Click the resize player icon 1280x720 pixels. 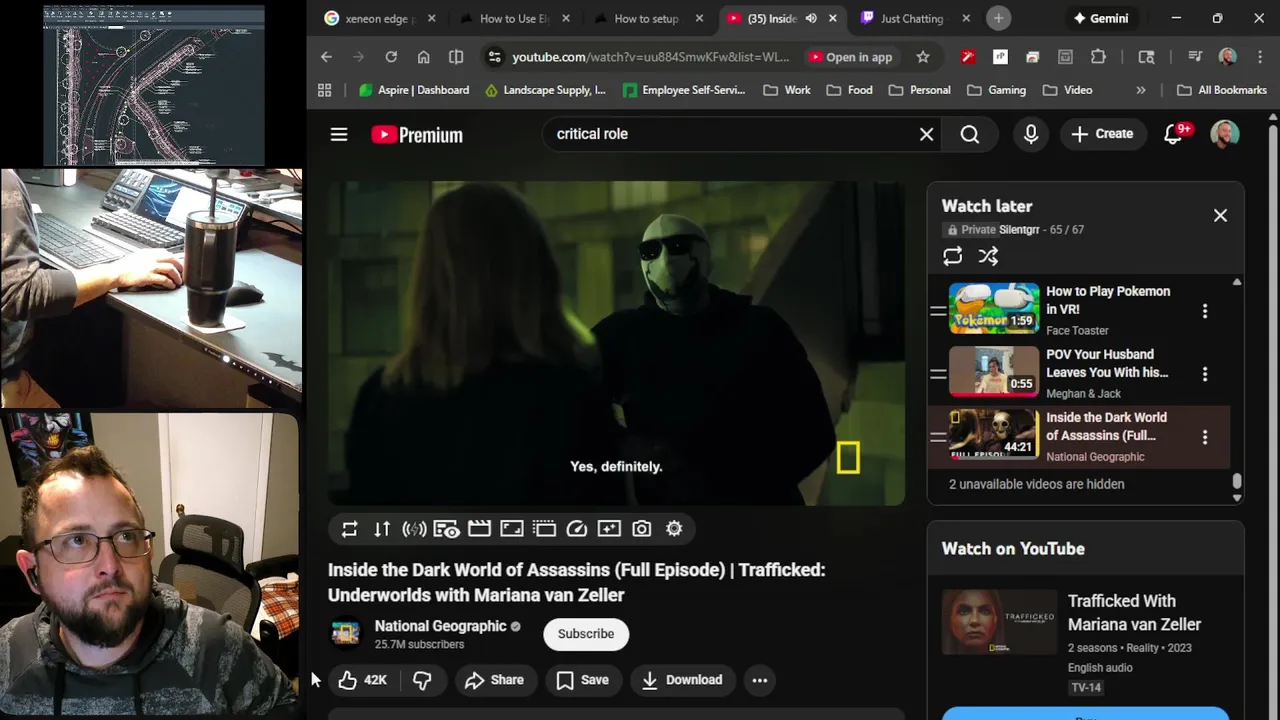point(511,529)
